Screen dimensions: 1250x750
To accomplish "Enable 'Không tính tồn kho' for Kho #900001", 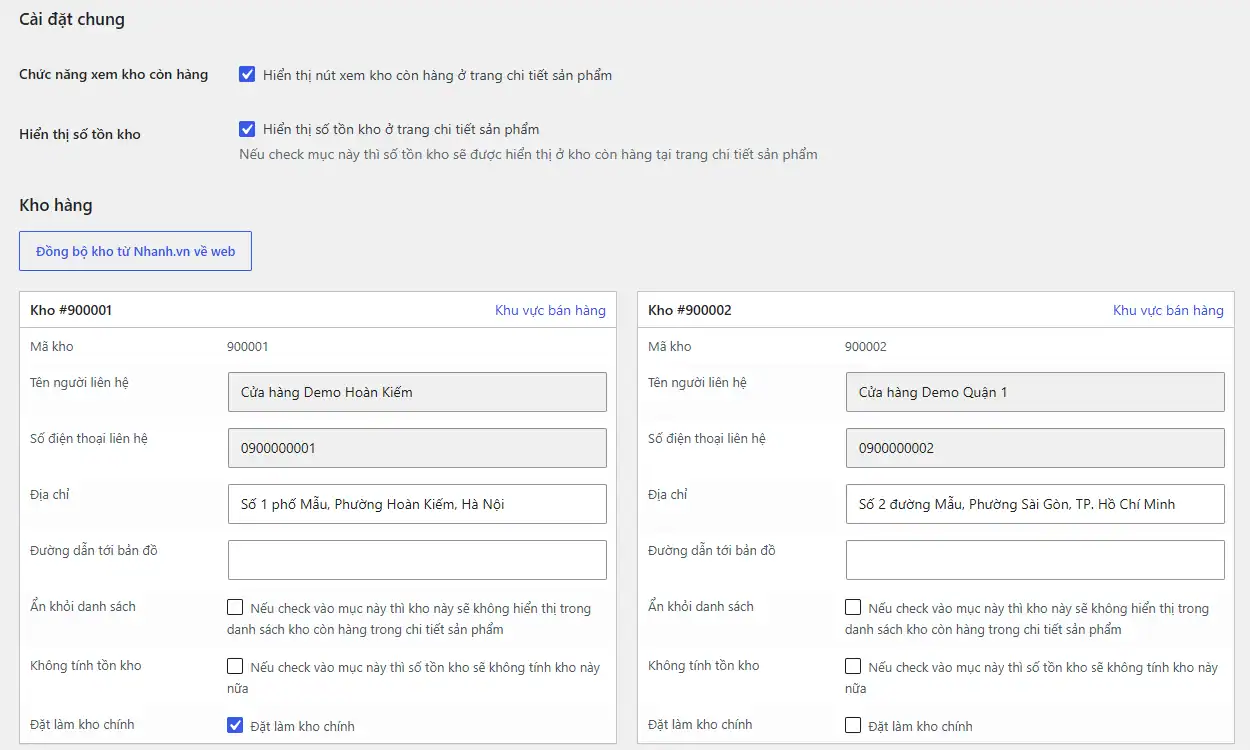I will pos(235,666).
